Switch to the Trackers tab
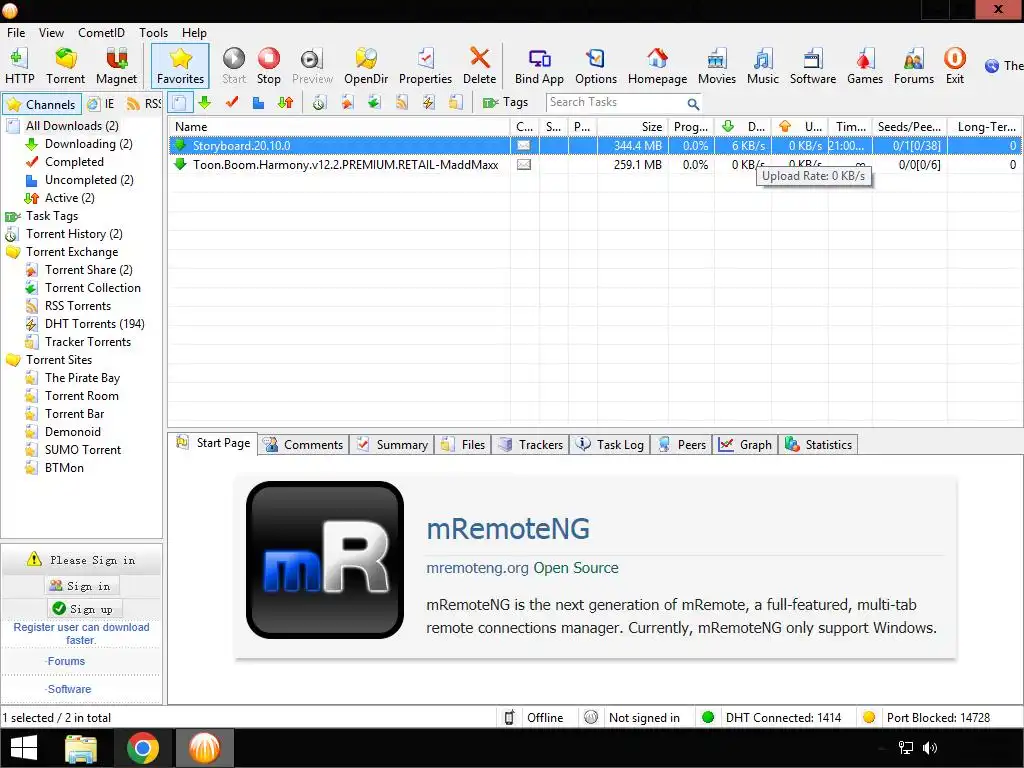The width and height of the screenshot is (1024, 768). coord(531,445)
